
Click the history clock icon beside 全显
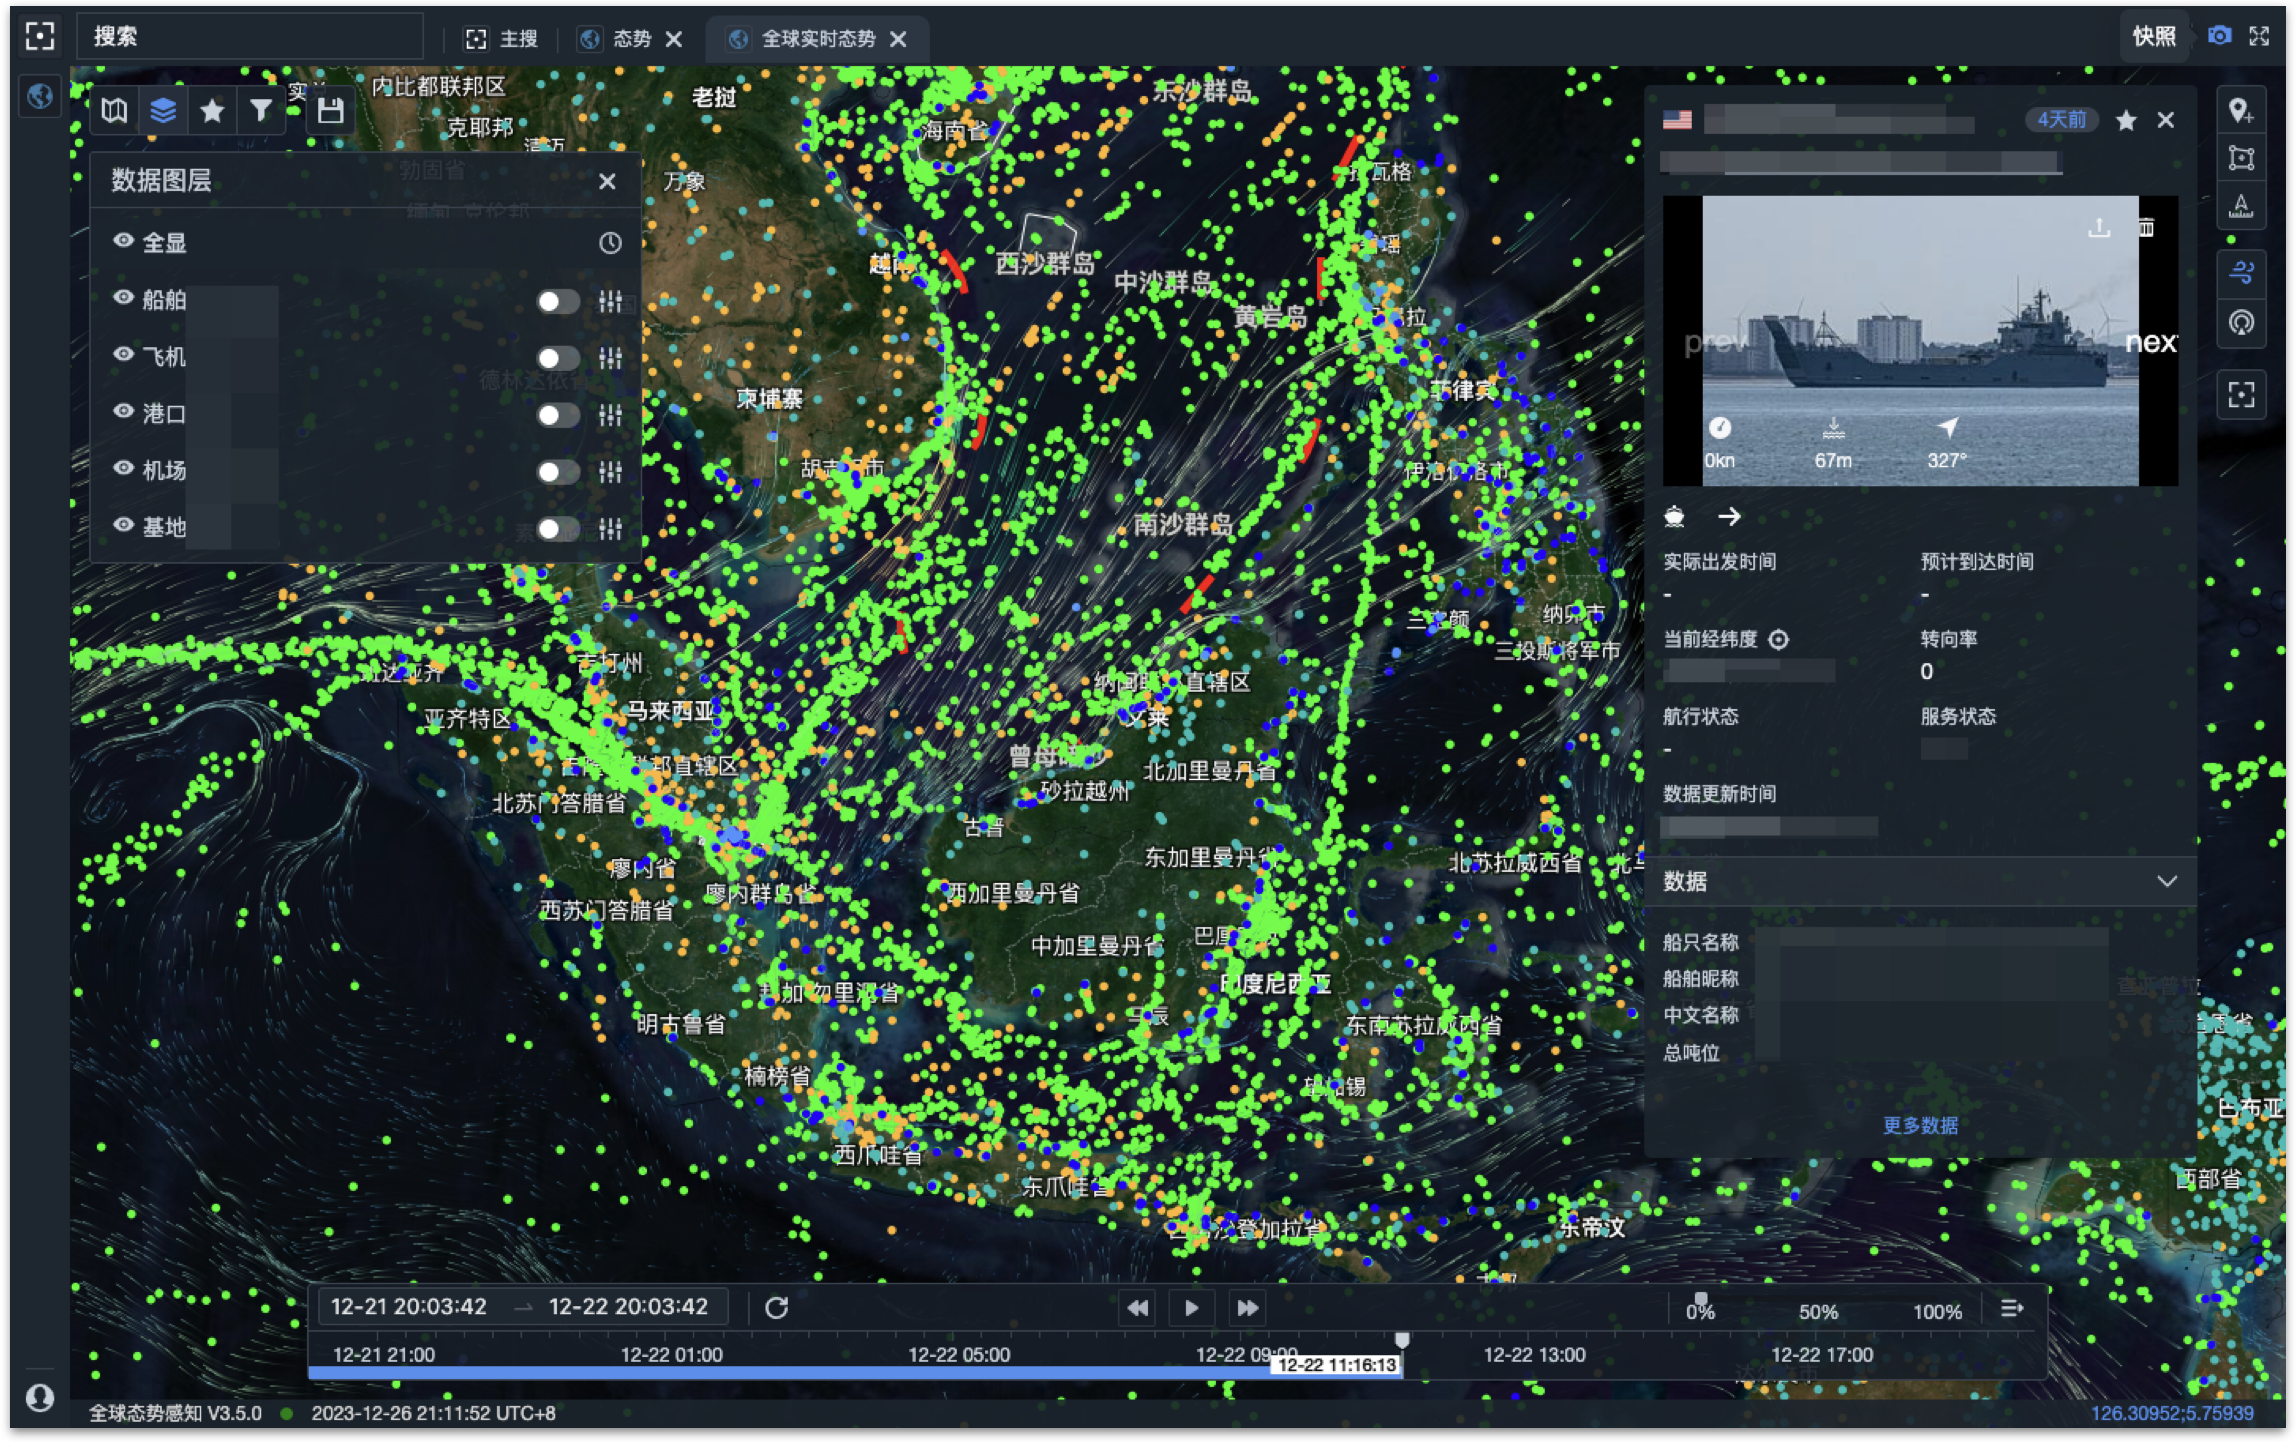point(610,243)
